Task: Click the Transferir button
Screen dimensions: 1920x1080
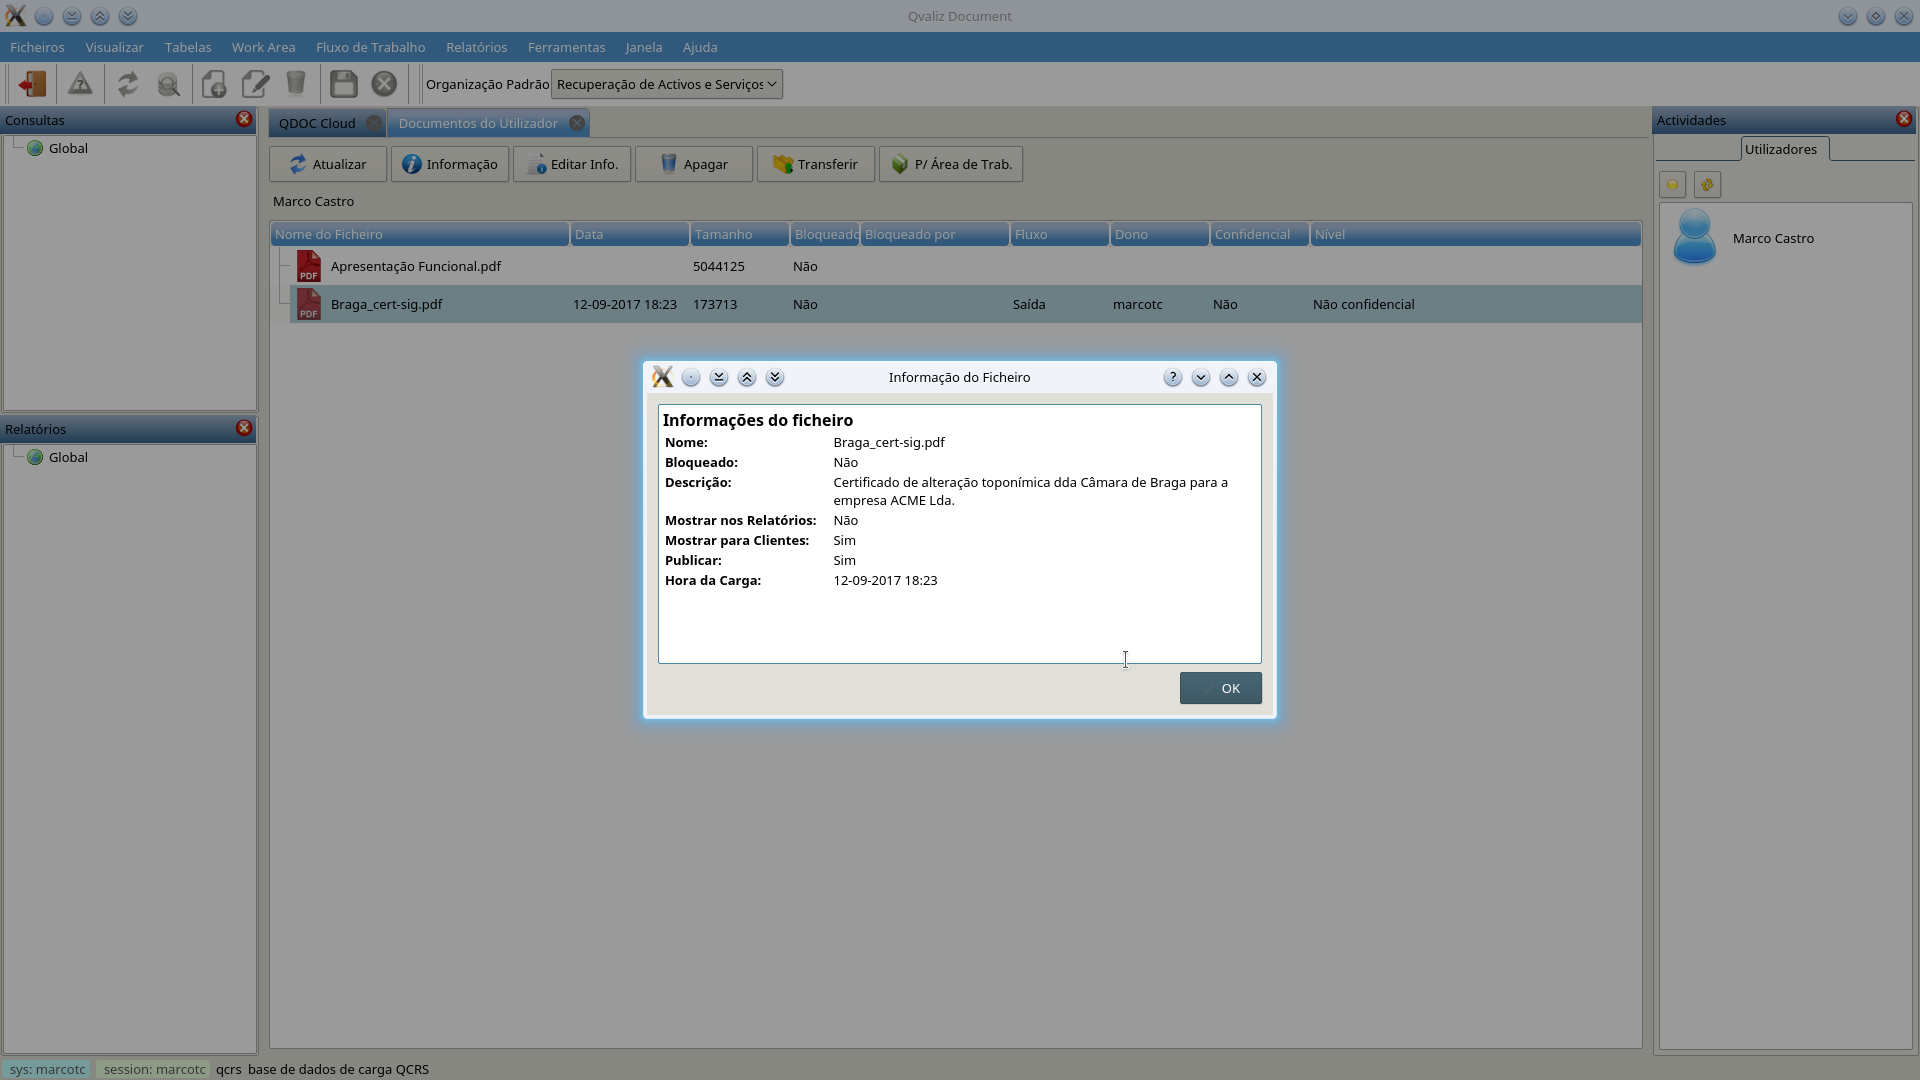Action: 815,164
